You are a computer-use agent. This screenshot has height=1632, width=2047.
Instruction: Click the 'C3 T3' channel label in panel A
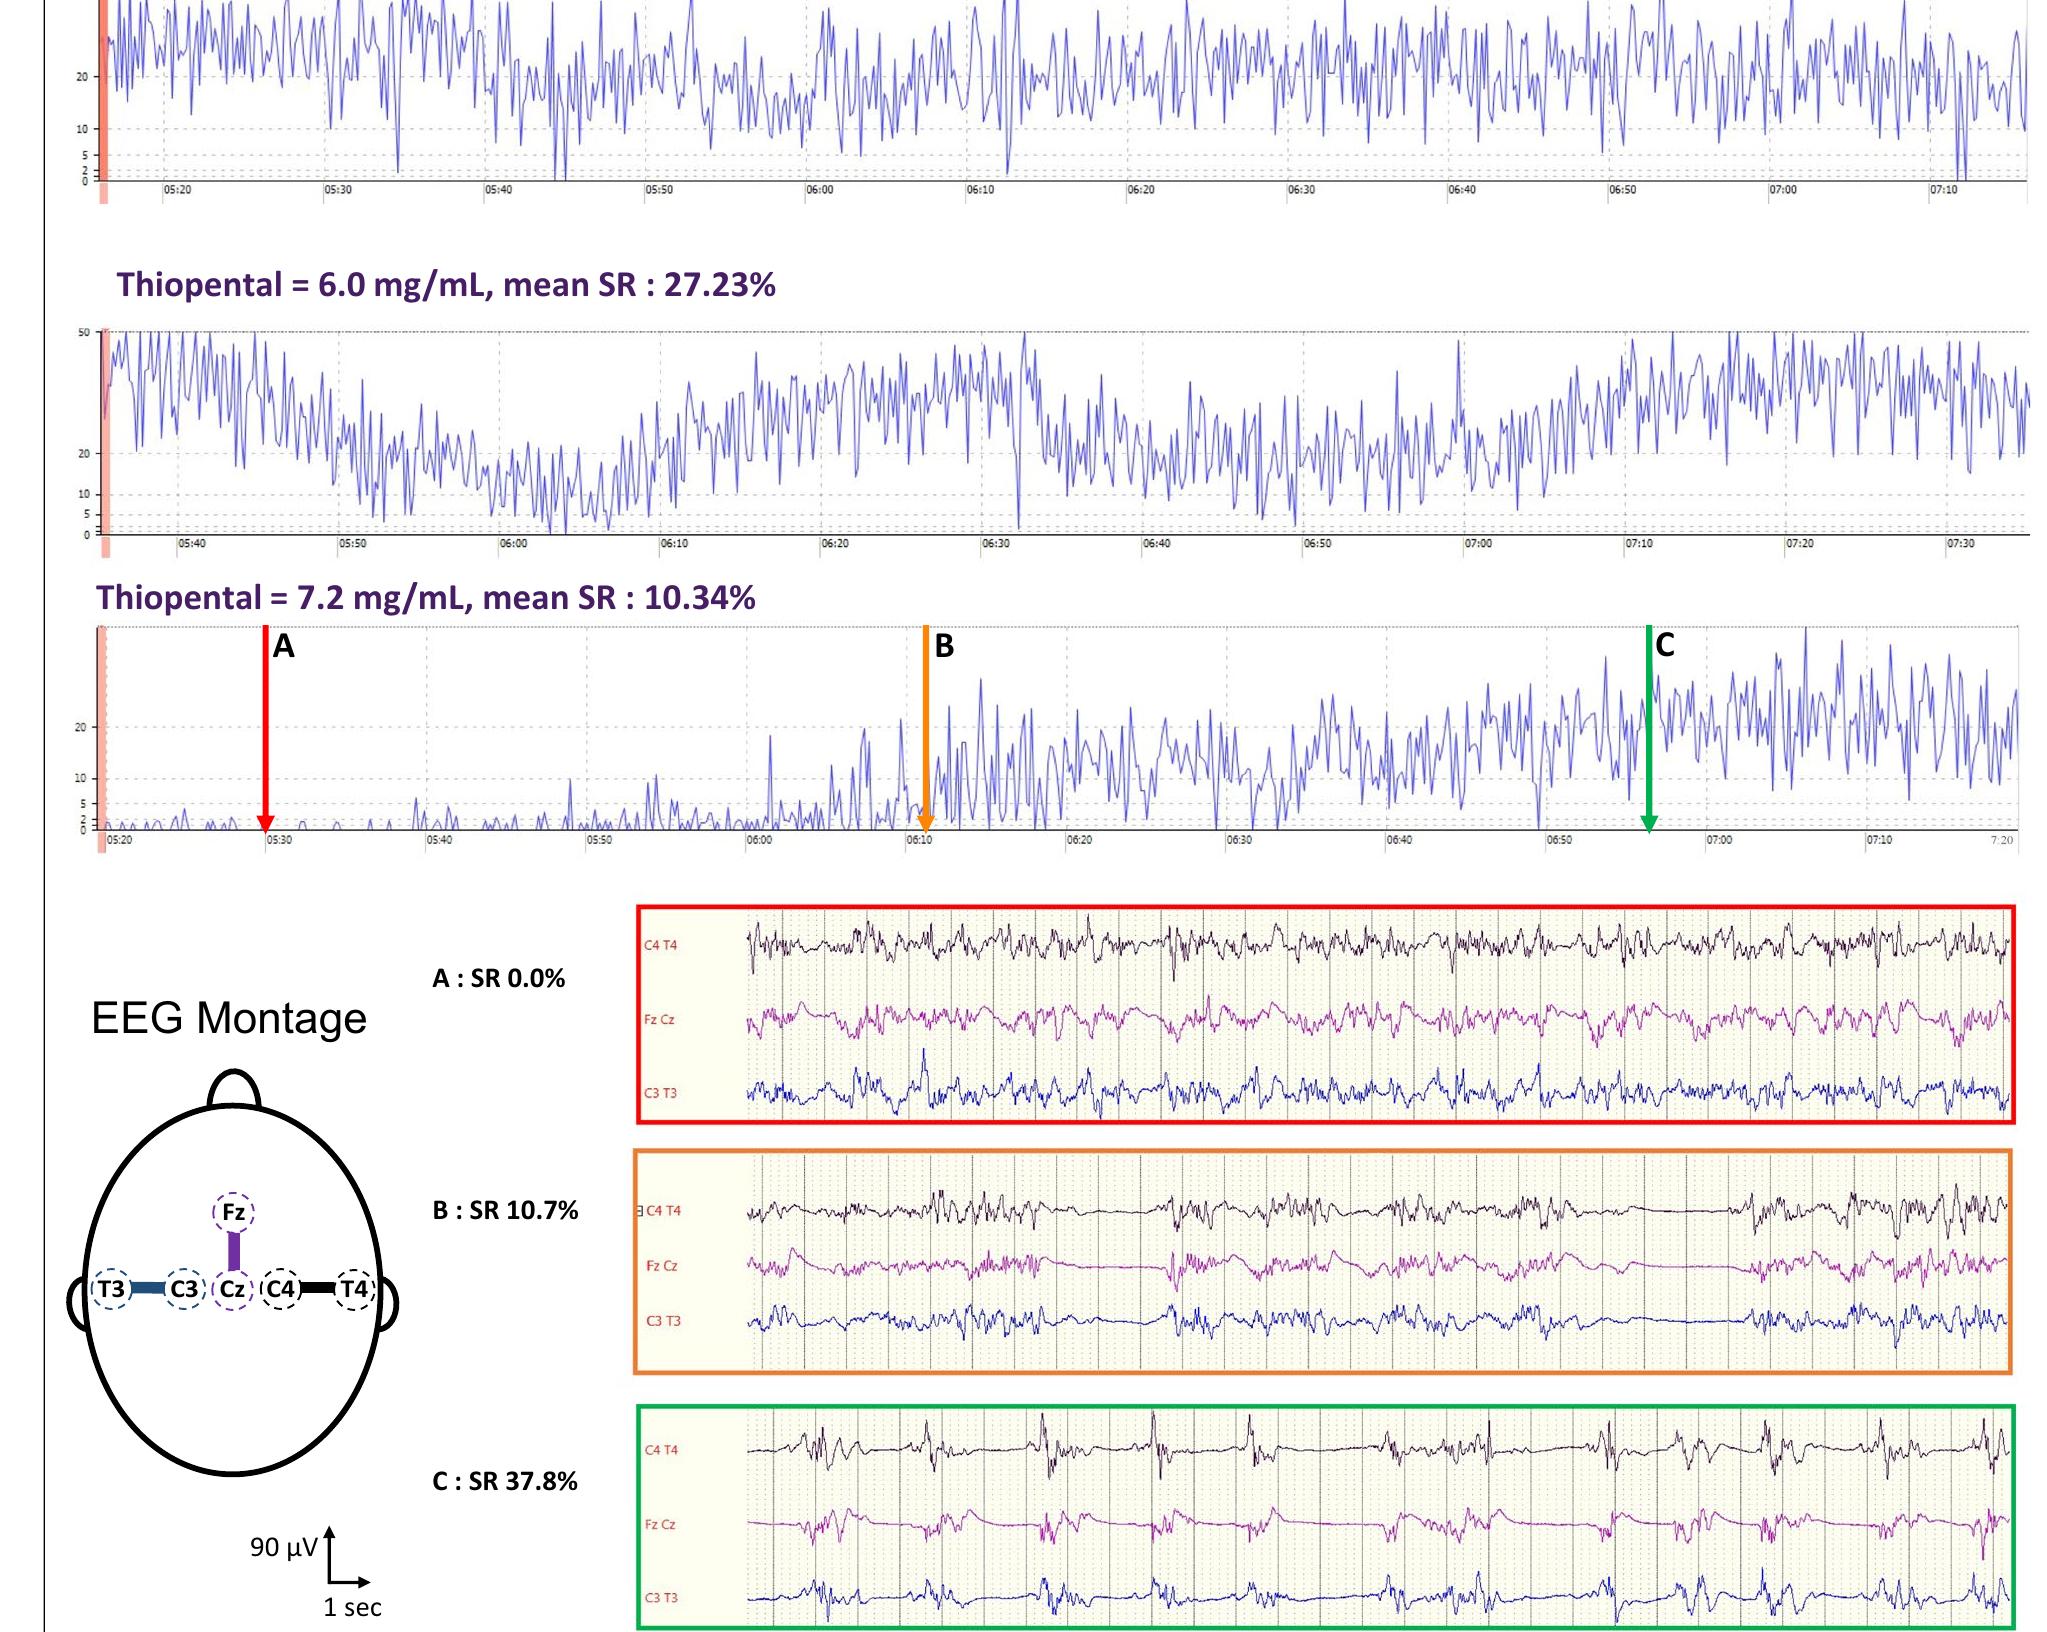[x=660, y=1093]
